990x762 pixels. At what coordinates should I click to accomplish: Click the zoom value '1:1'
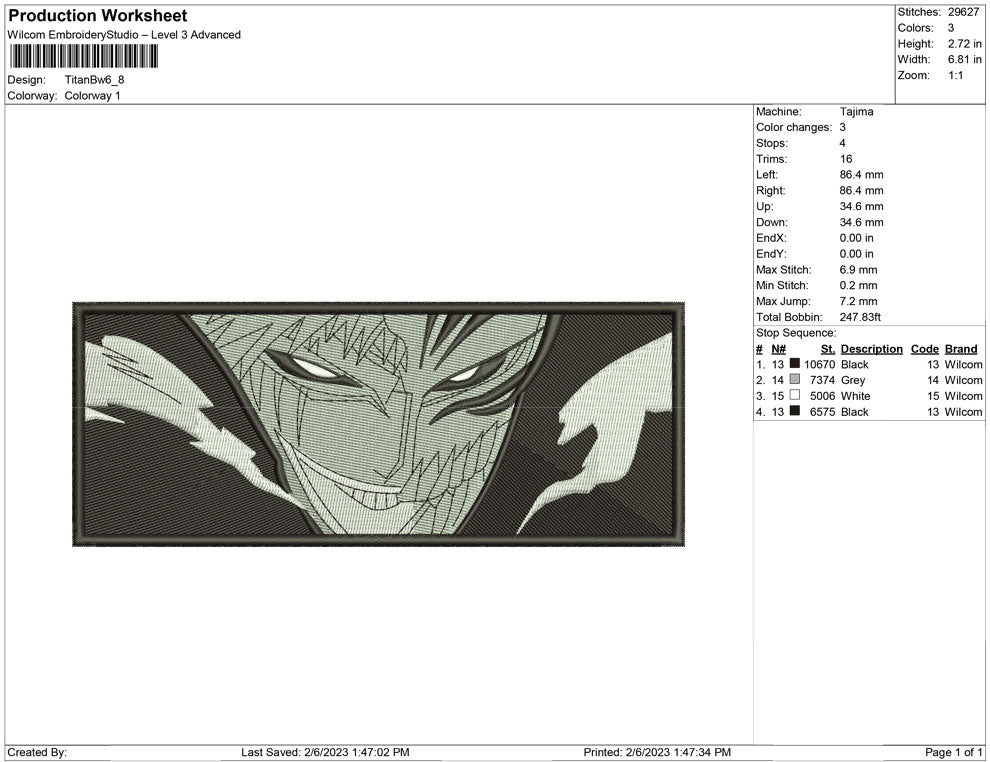tap(955, 75)
